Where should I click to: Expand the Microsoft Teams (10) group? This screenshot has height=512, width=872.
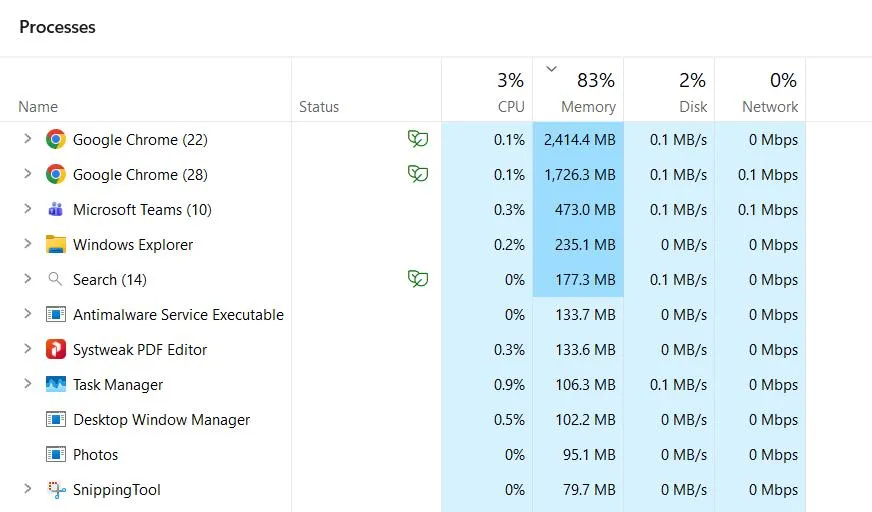(27, 208)
